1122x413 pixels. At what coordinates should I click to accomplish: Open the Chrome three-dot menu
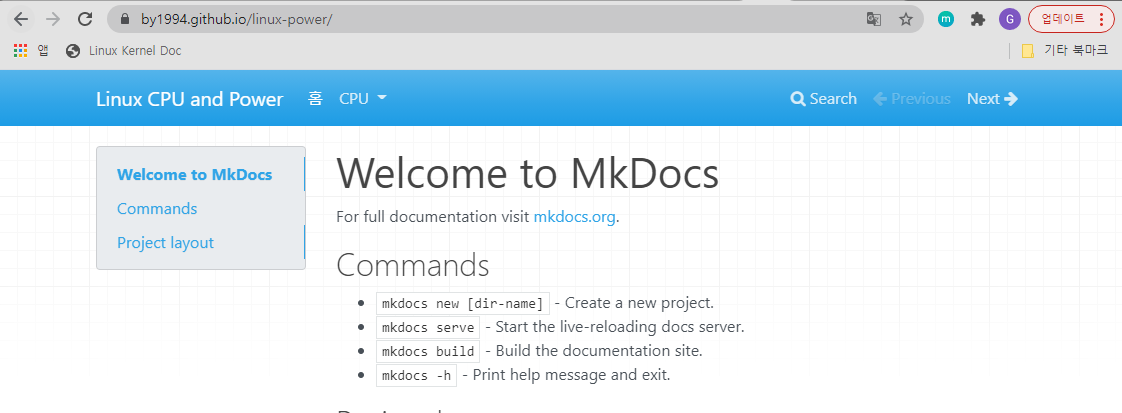(x=1101, y=19)
